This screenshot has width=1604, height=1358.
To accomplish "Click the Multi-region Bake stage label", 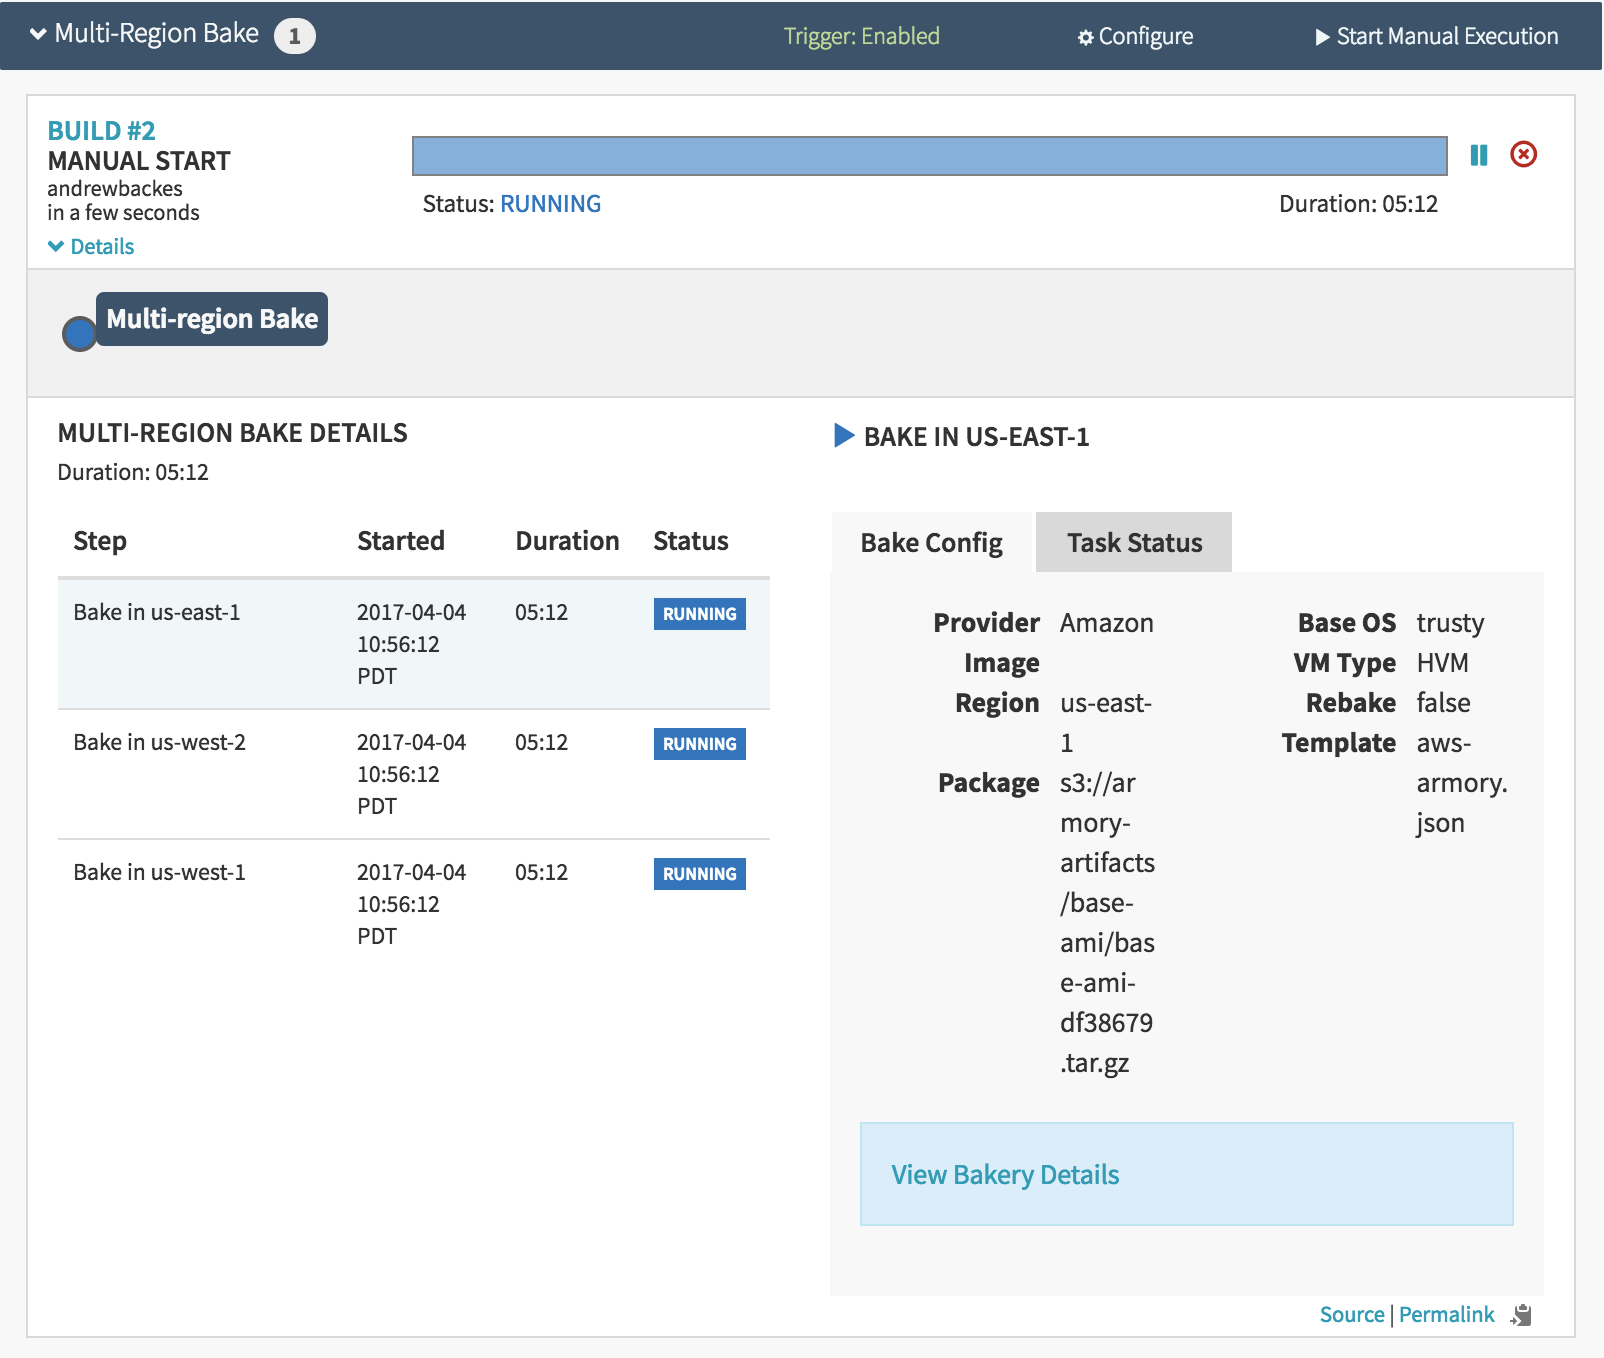I will point(212,319).
